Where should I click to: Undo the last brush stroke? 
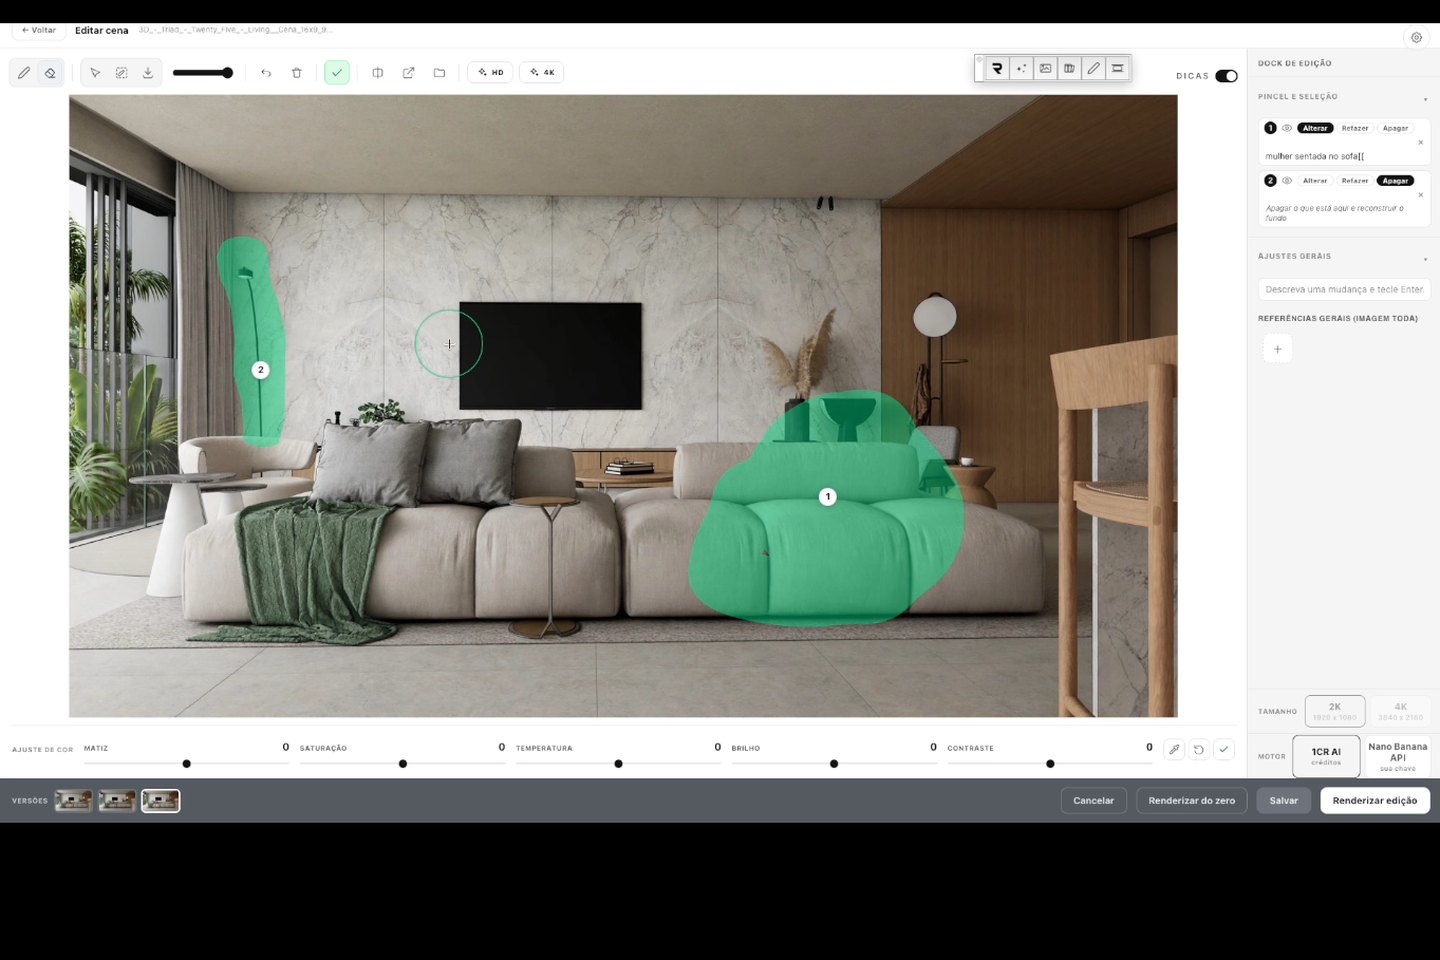(x=266, y=73)
